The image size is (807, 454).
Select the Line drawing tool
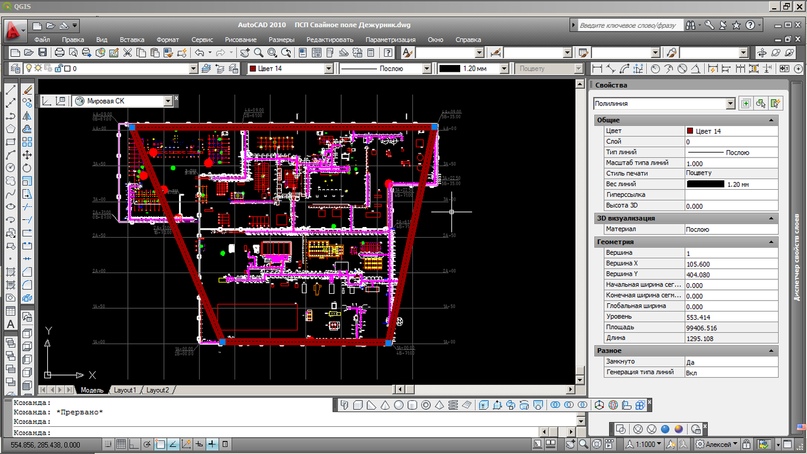10,90
